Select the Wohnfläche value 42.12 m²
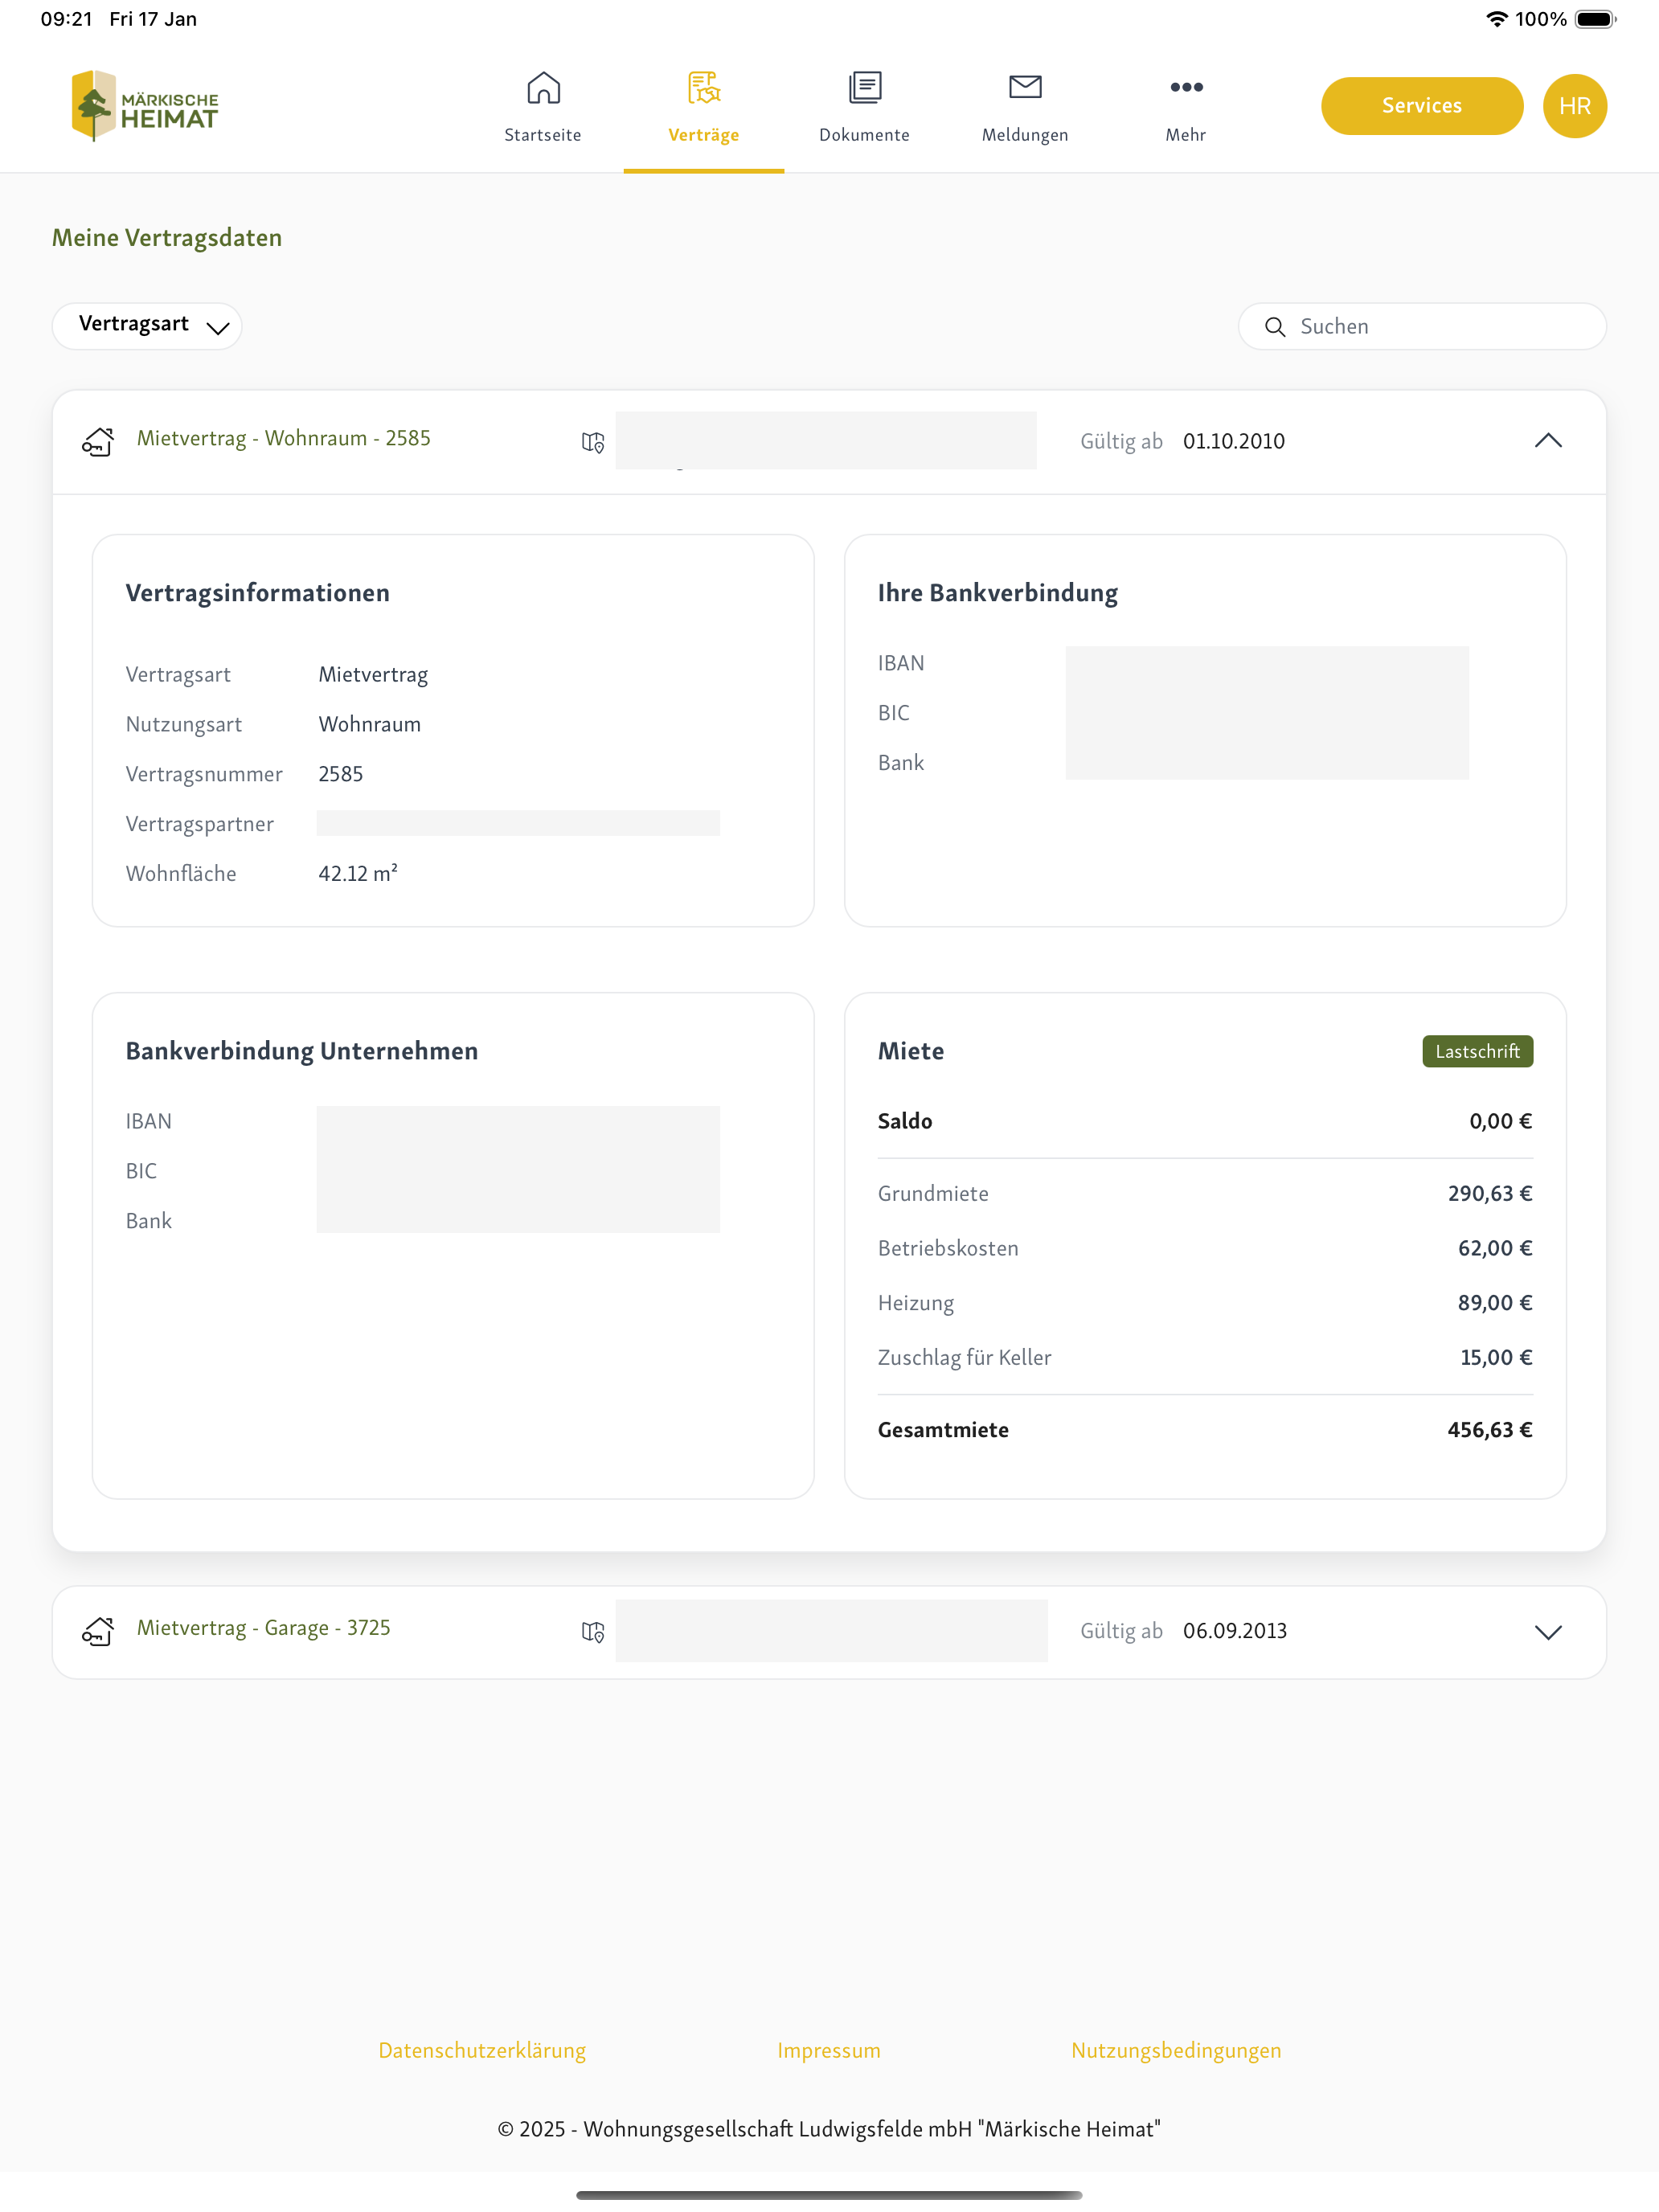This screenshot has height=2212, width=1659. 358,873
